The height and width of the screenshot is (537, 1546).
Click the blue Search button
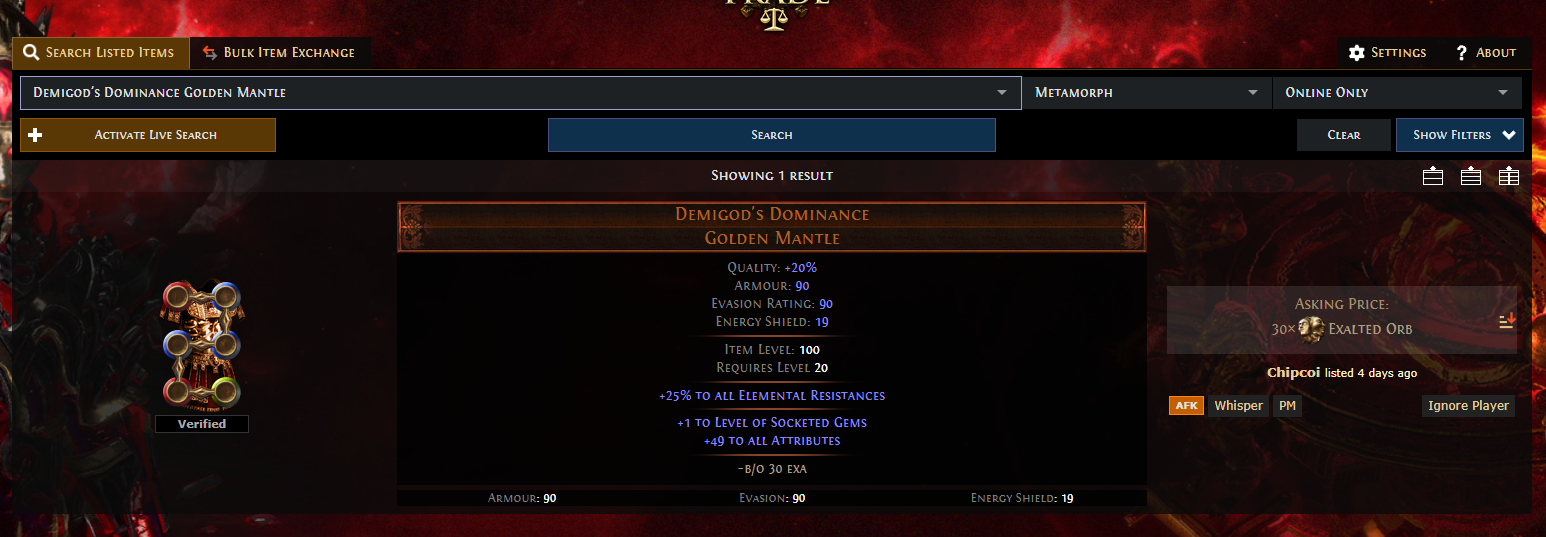pos(771,135)
